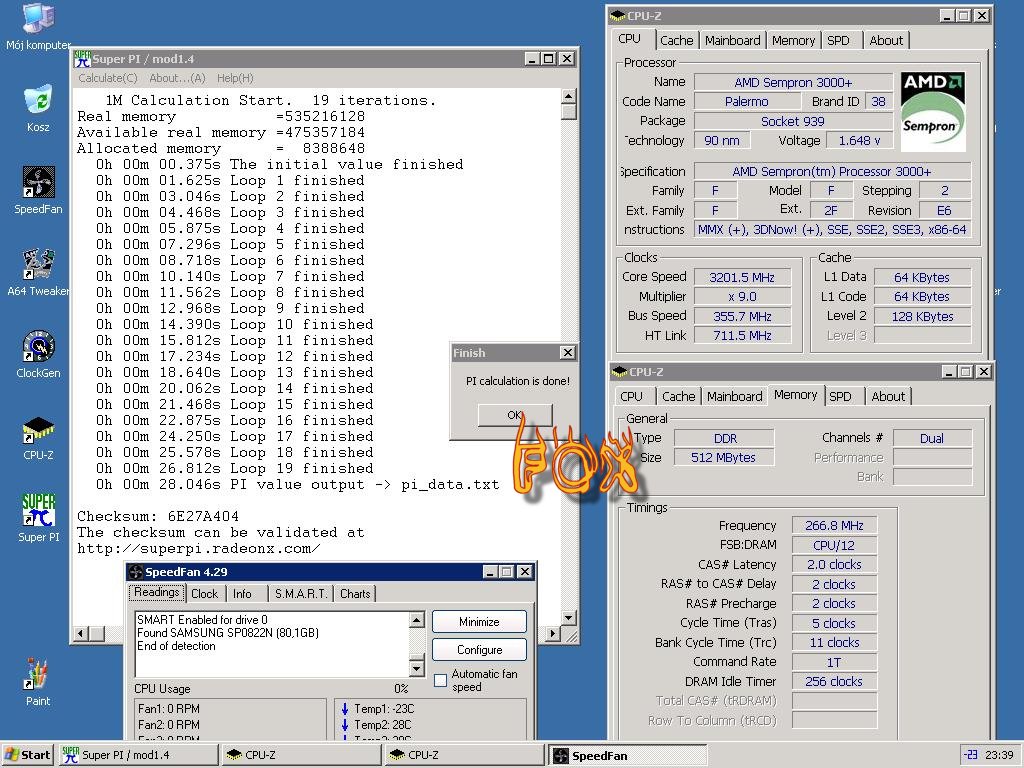1024x768 pixels.
Task: Launch SpeedFan from desktop shortcut
Action: click(38, 190)
